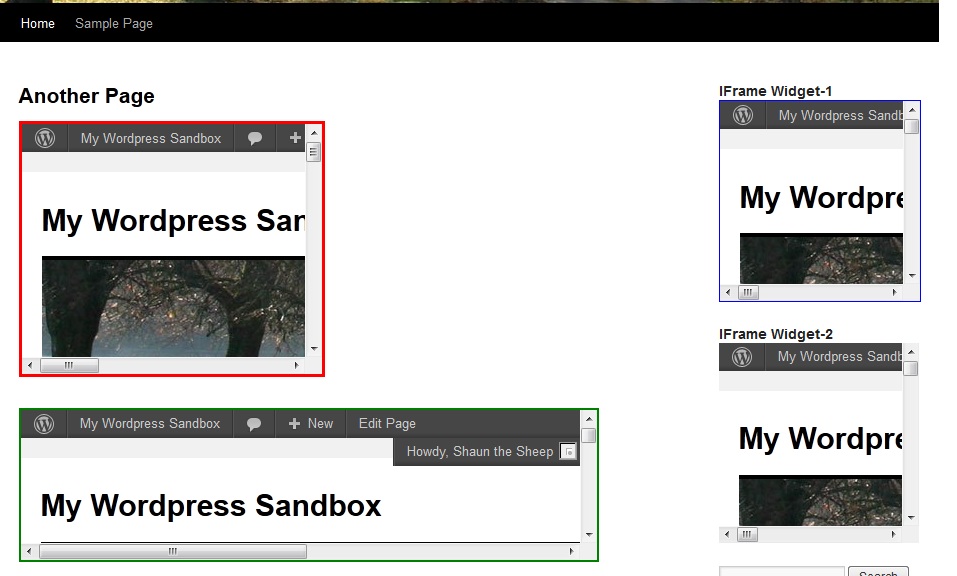Screen dimensions: 957x576
Task: Click the header image in red-bordered iframe
Action: coord(173,307)
